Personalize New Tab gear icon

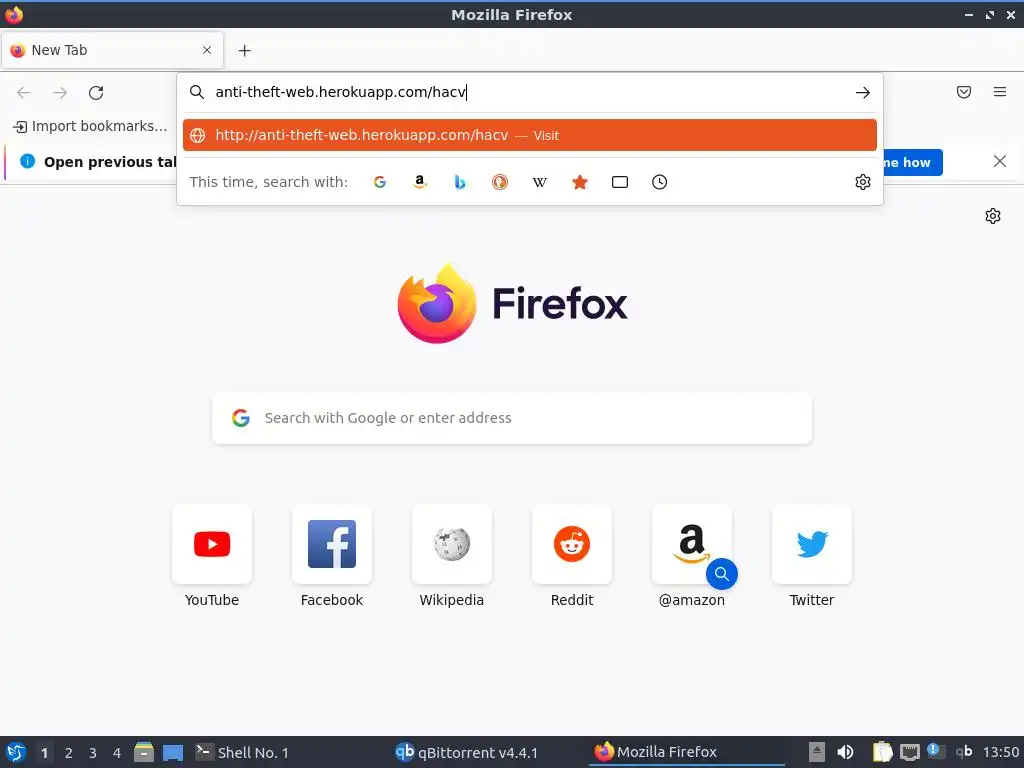[x=993, y=216]
